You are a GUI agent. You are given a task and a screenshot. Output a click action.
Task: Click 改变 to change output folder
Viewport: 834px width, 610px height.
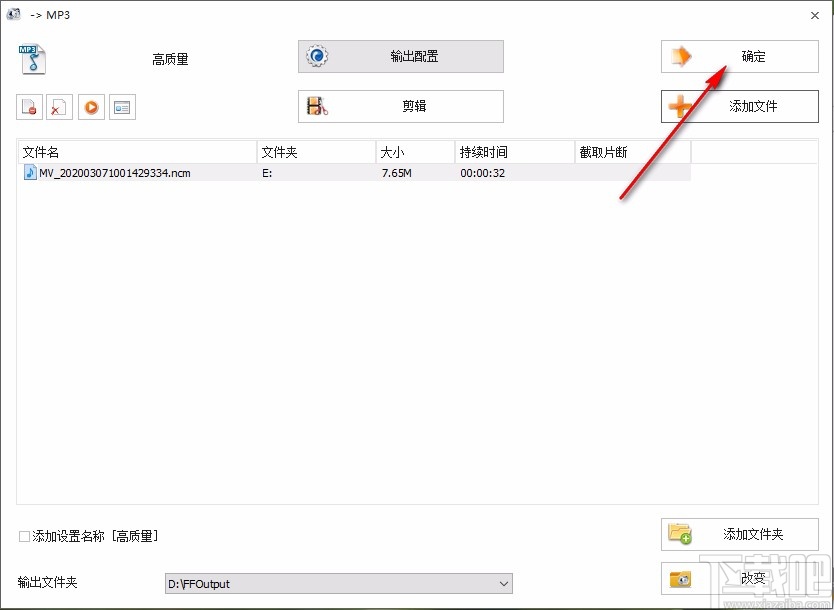click(739, 578)
